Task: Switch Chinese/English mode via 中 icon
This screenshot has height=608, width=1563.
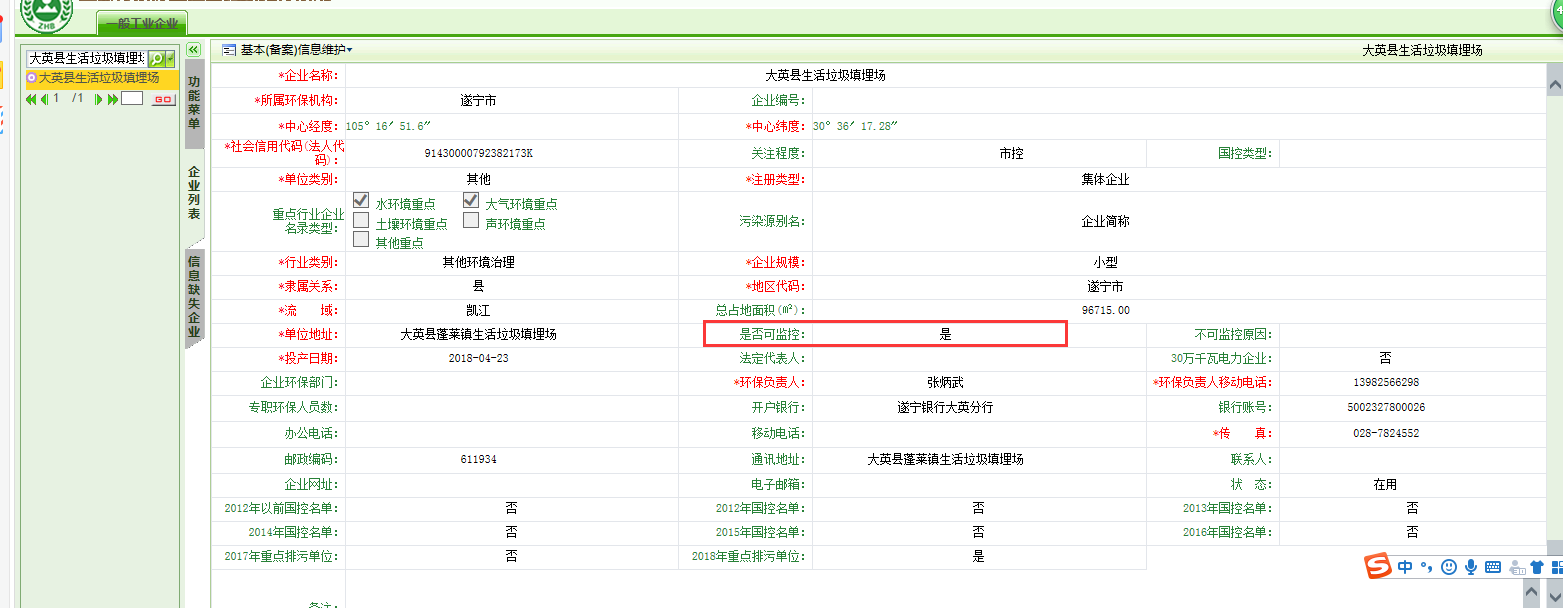Action: pos(1405,567)
